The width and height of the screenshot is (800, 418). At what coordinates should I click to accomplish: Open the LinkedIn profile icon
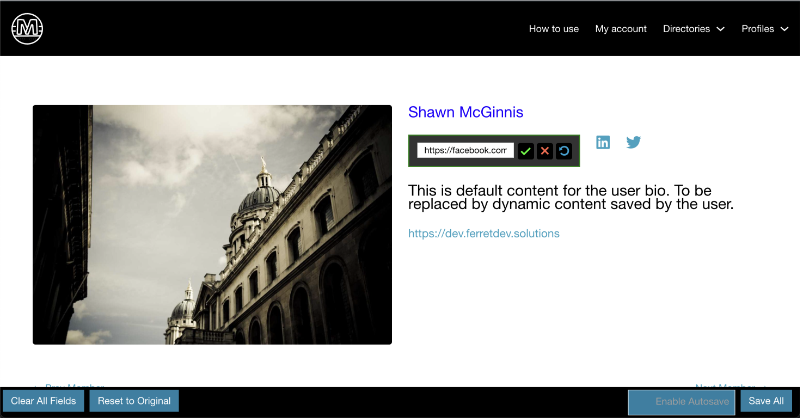tap(603, 142)
